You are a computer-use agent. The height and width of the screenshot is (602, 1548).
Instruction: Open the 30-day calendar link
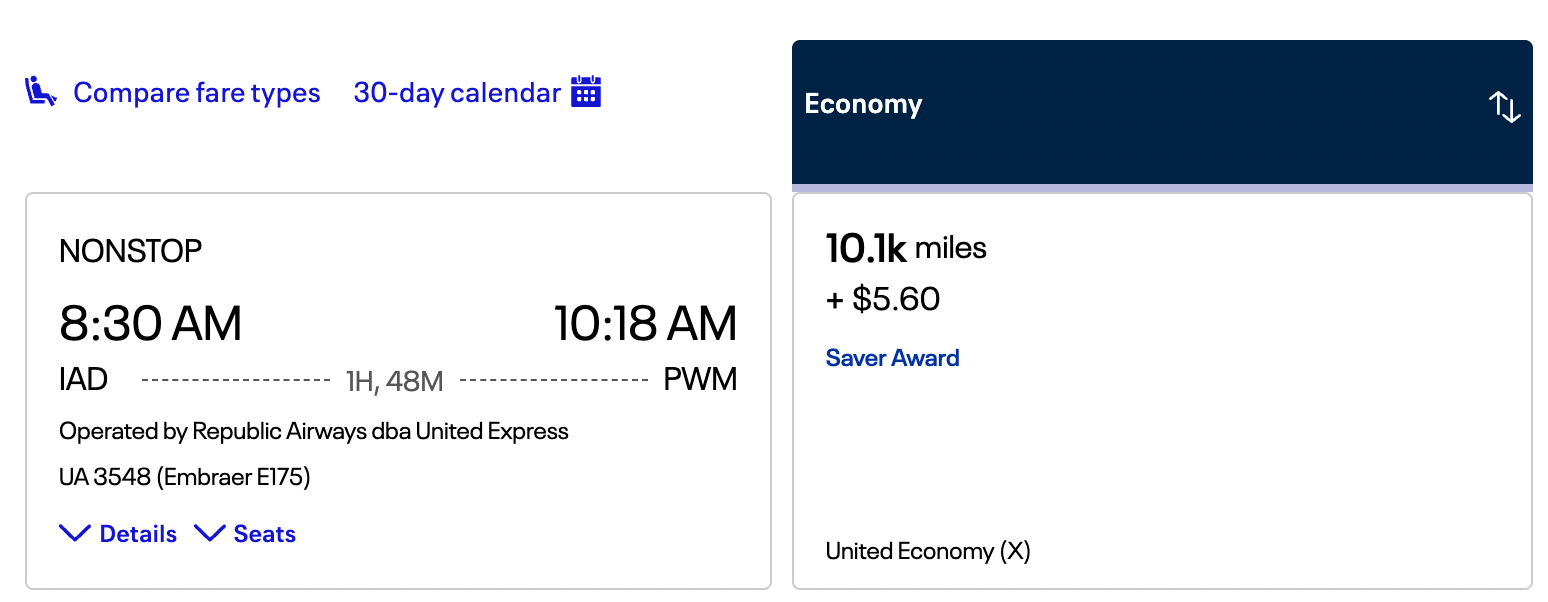click(x=456, y=93)
